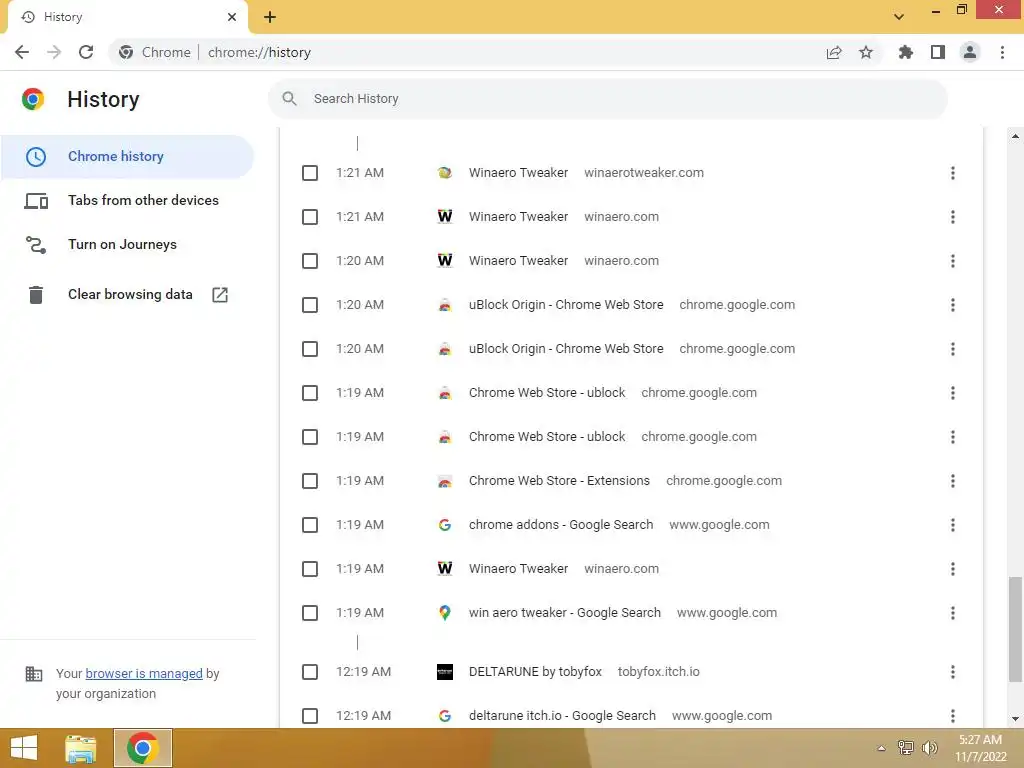
Task: Select Chrome history in the sidebar
Action: click(127, 157)
